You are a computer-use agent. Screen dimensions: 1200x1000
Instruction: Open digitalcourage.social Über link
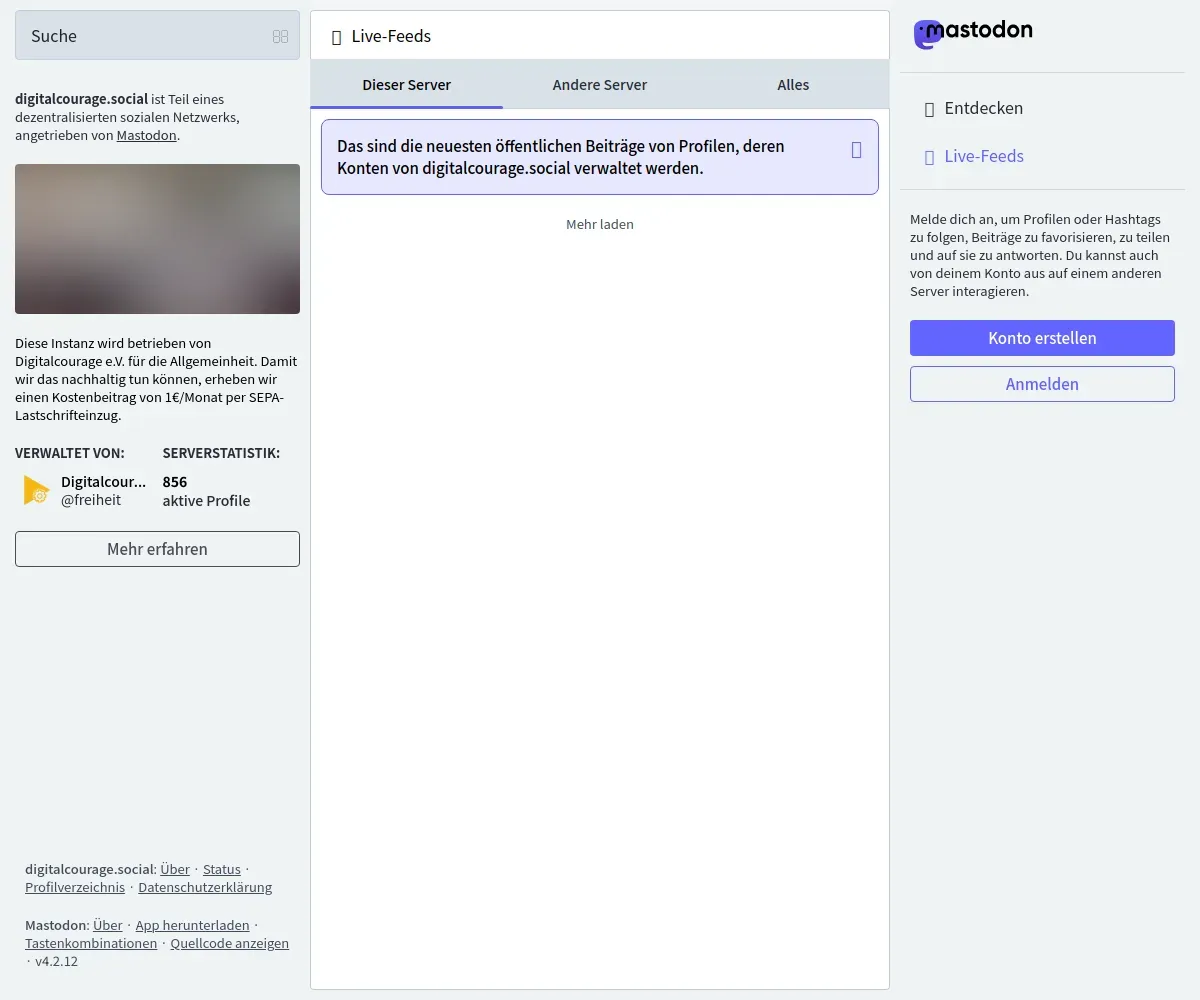[x=175, y=869]
